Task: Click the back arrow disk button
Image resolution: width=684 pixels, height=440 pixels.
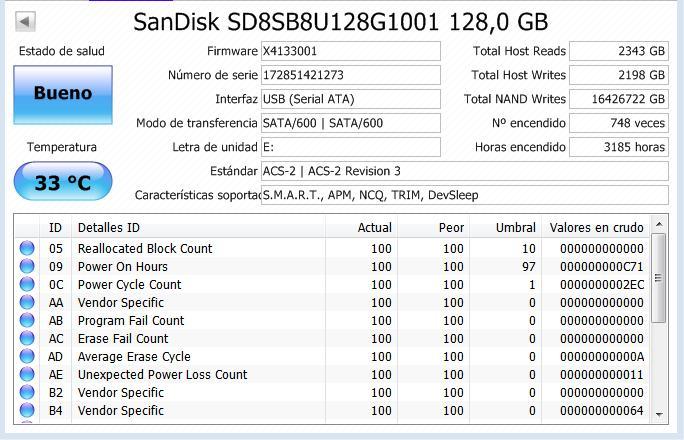Action: (25, 21)
